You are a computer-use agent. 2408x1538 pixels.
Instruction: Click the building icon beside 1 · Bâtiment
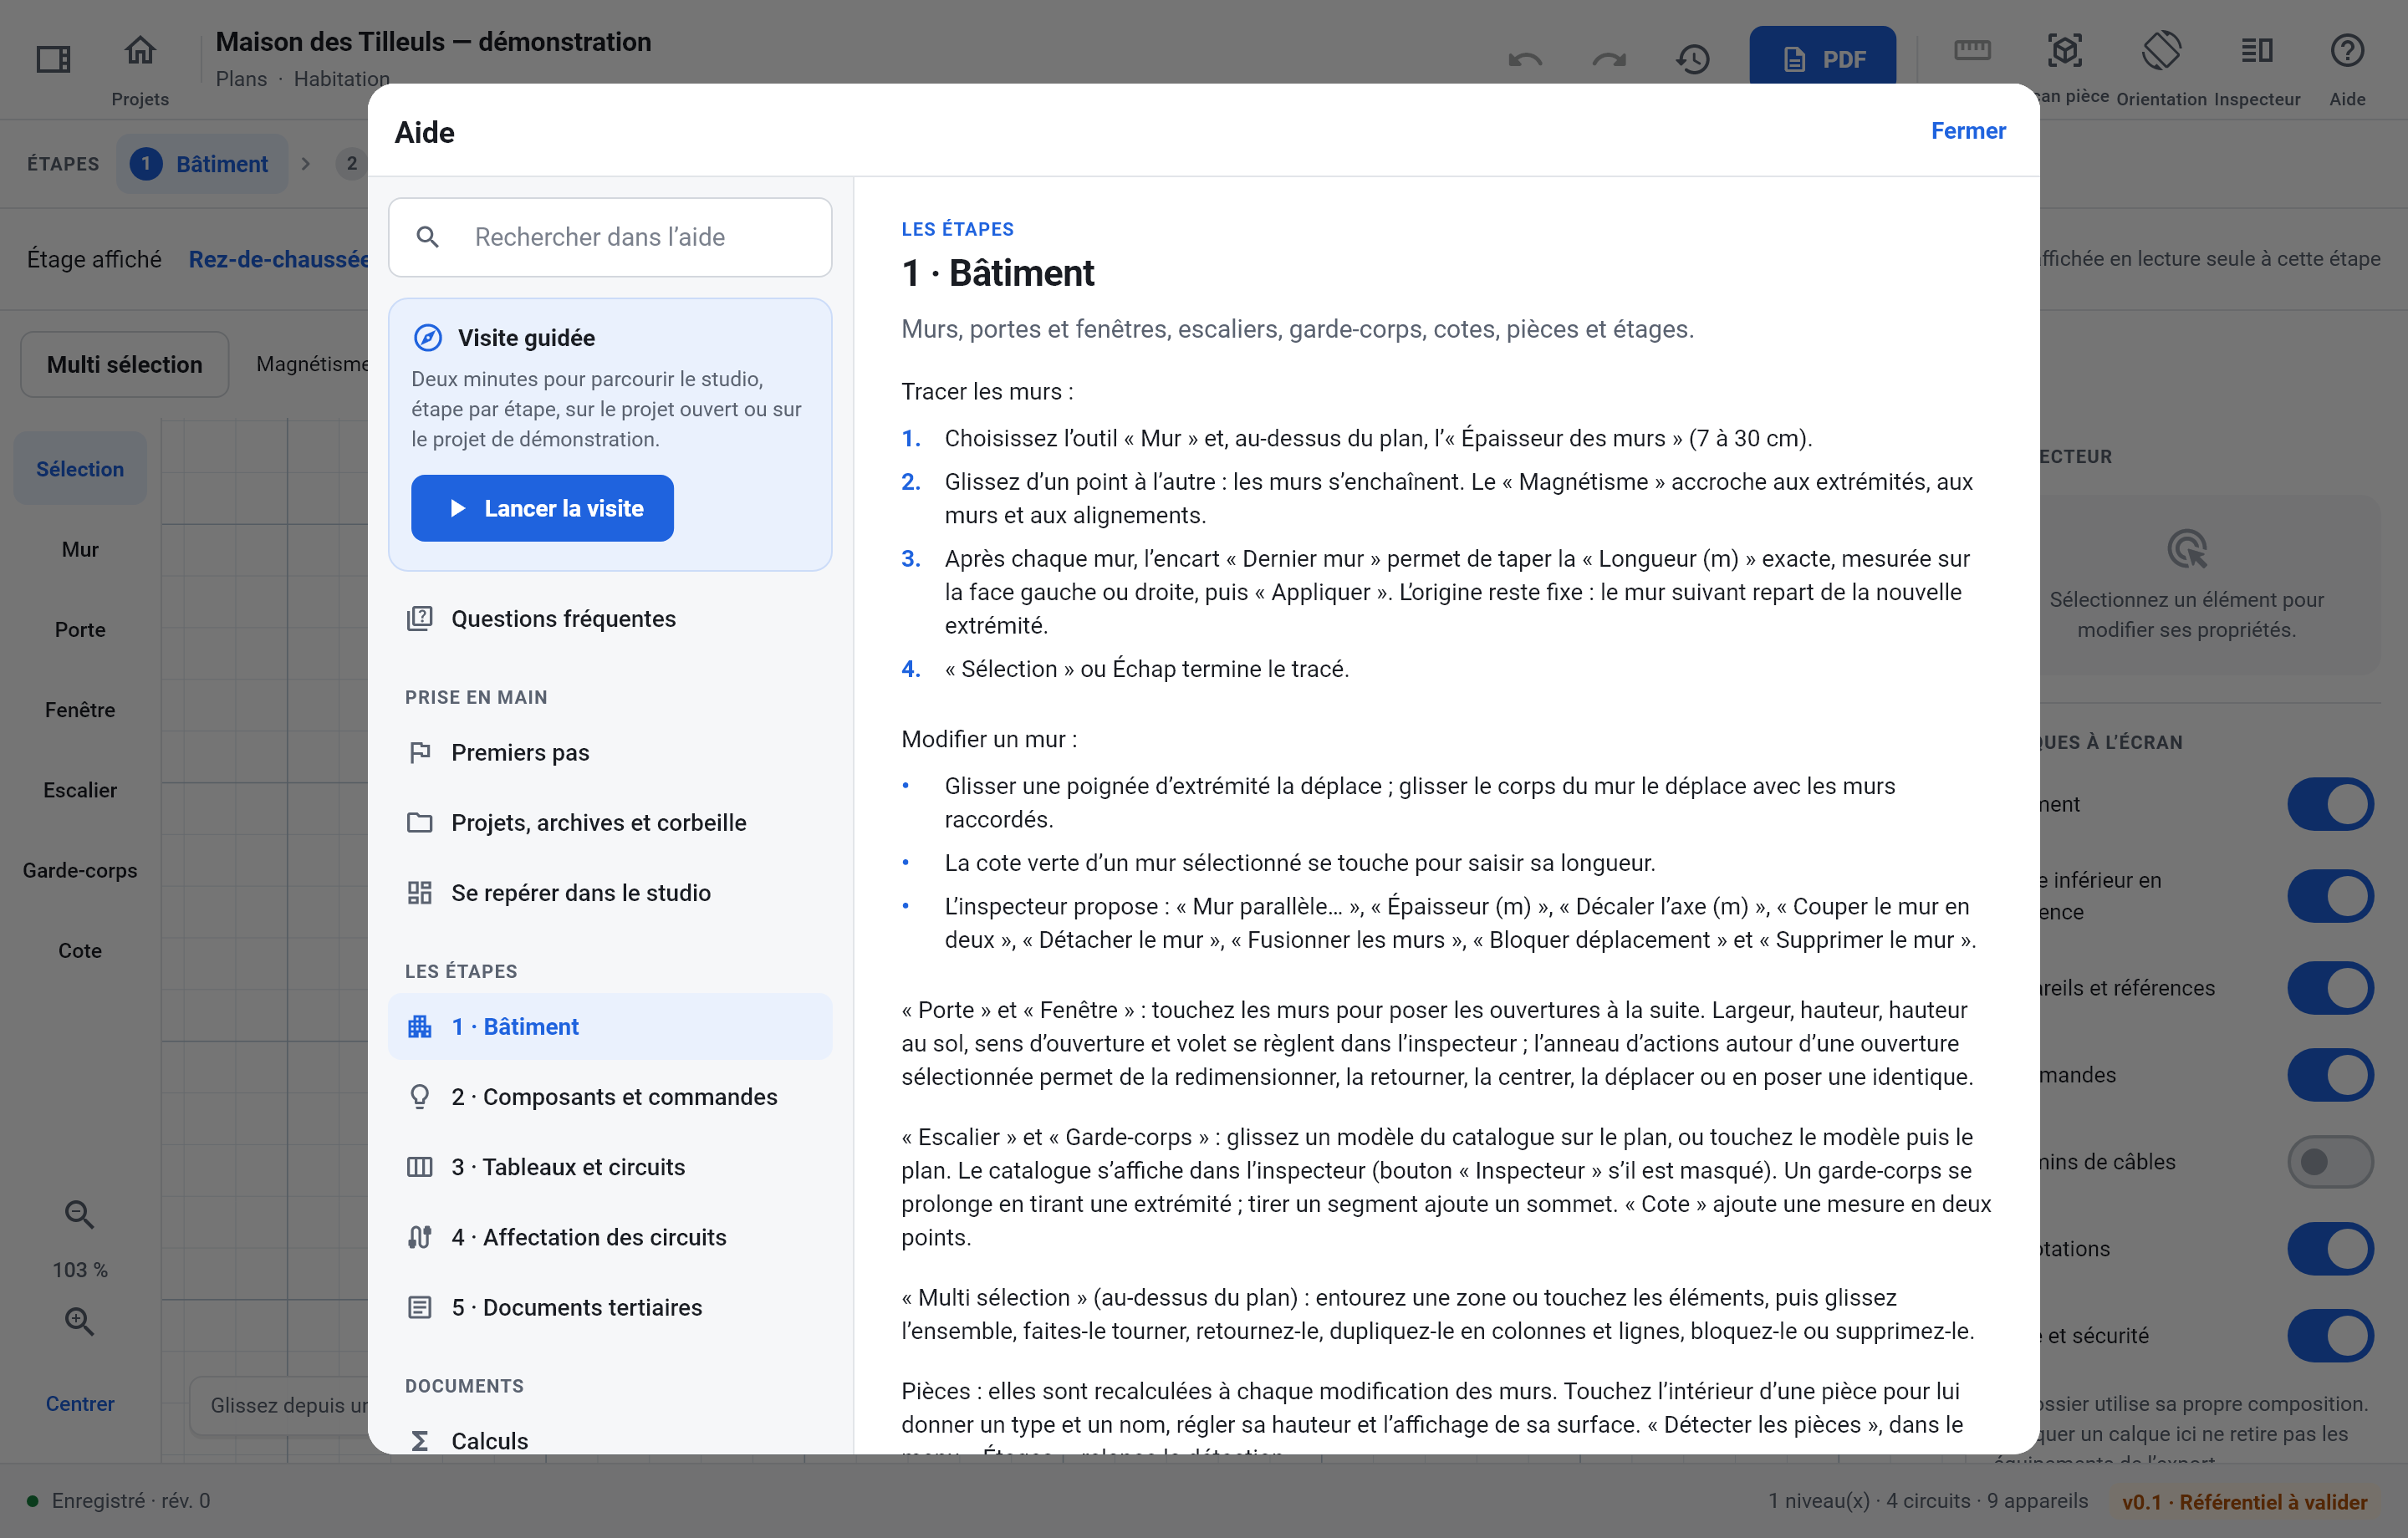point(420,1027)
